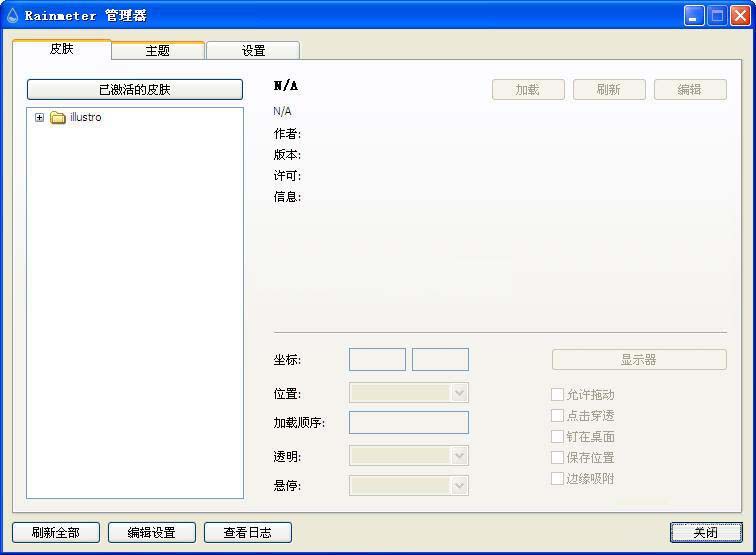The image size is (756, 555).
Task: Click the illustro folder icon
Action: click(58, 118)
